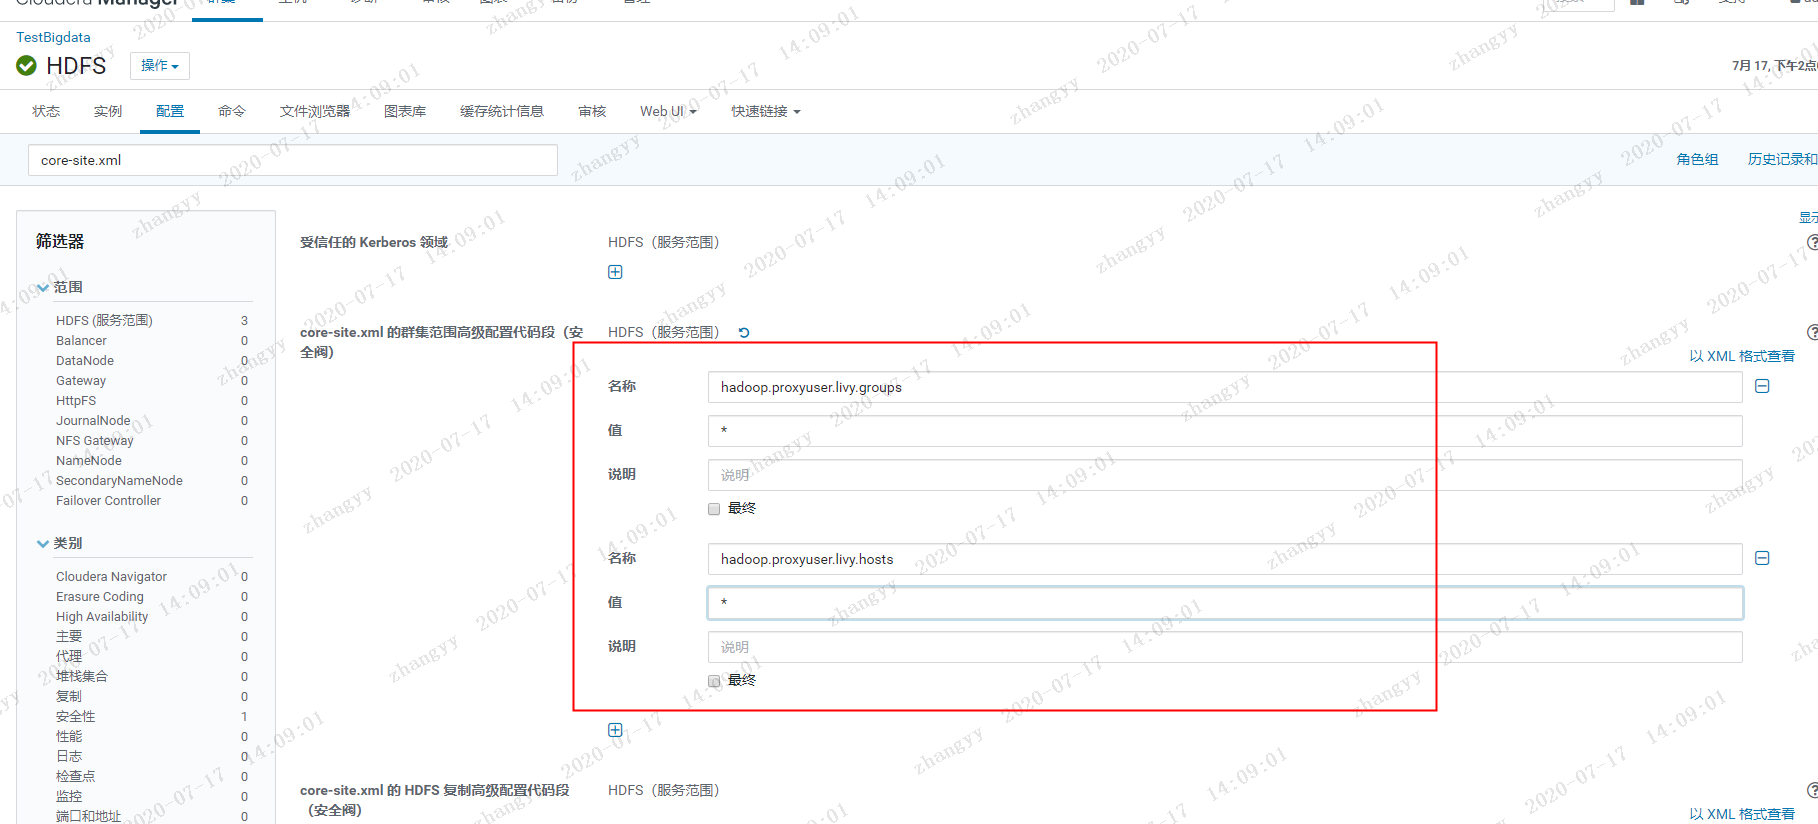The height and width of the screenshot is (824, 1818).
Task: Mark livy.groups property as final
Action: click(714, 509)
